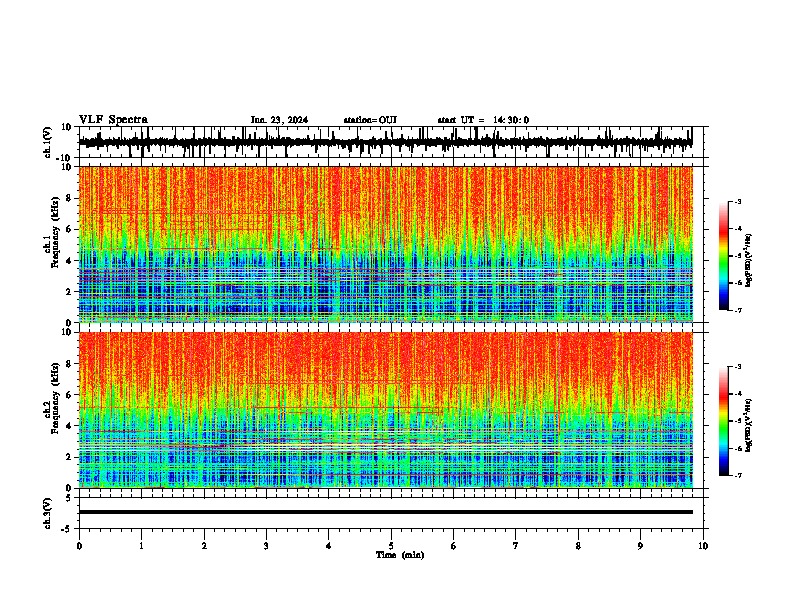Click the ch.3(V) axis label

[48, 513]
